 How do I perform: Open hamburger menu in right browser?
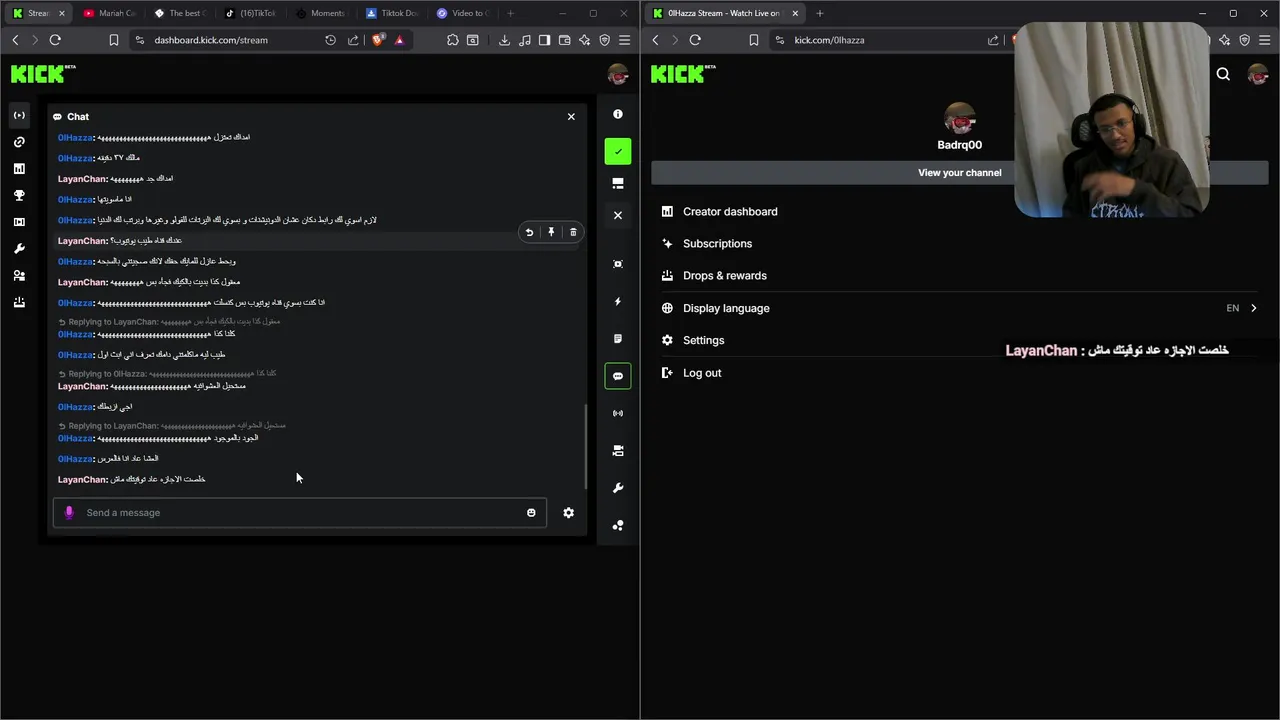coord(1264,40)
